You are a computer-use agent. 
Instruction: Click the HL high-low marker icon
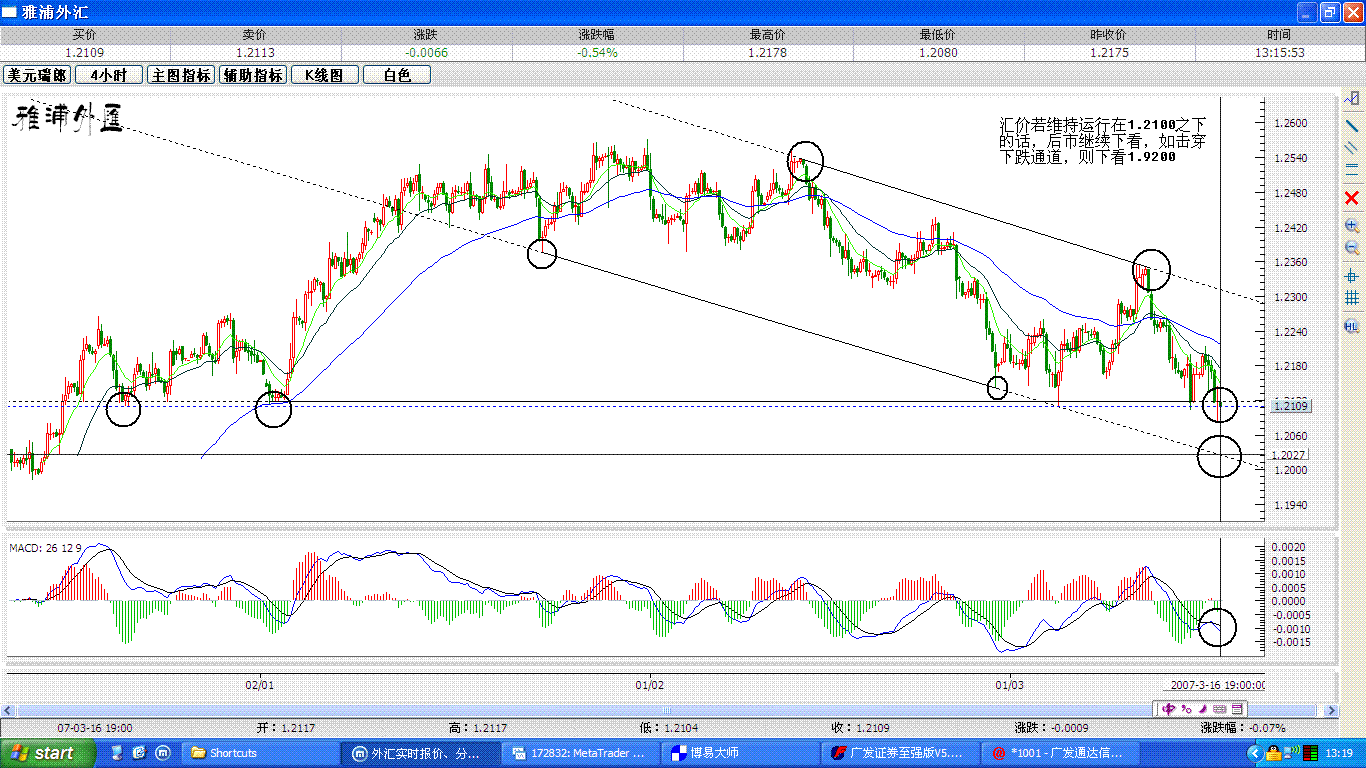pyautogui.click(x=1352, y=326)
